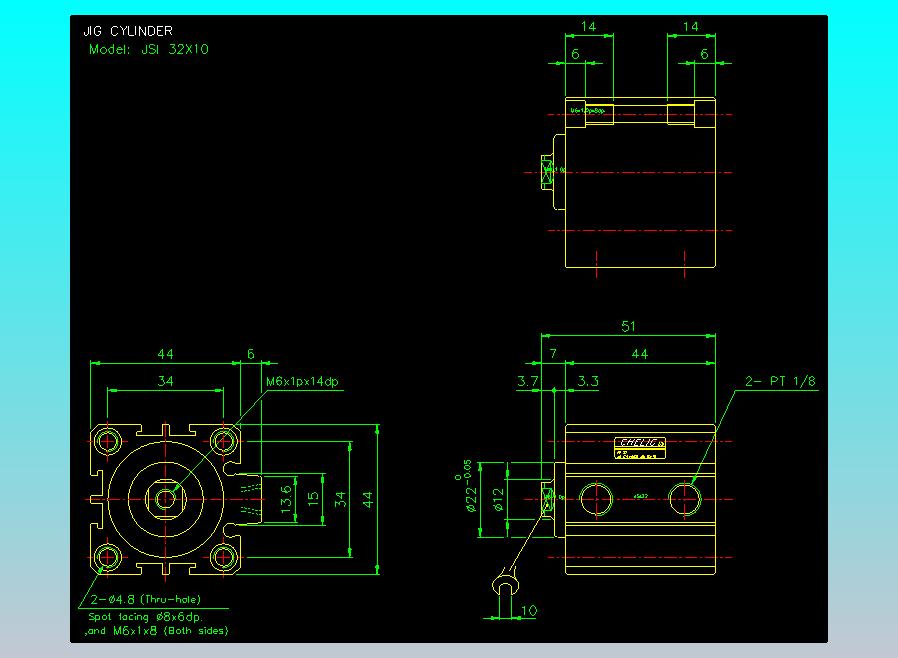Select the ",and M6x1x8 (Both sides)" note
Viewport: 898px width, 658px height.
[x=156, y=631]
